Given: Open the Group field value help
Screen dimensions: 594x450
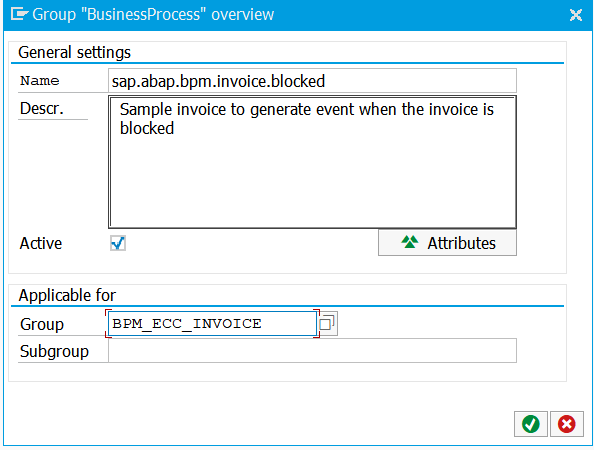Looking at the screenshot, I should pyautogui.click(x=327, y=323).
